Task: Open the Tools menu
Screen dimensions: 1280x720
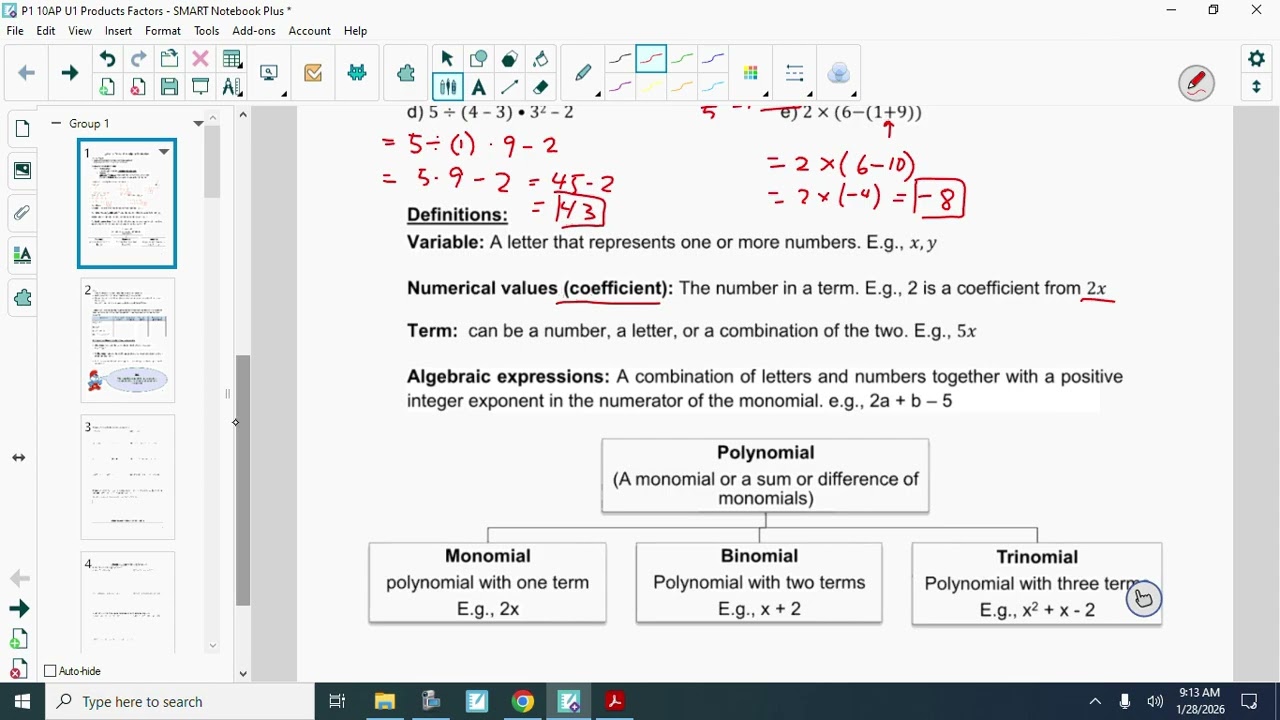Action: pos(206,31)
